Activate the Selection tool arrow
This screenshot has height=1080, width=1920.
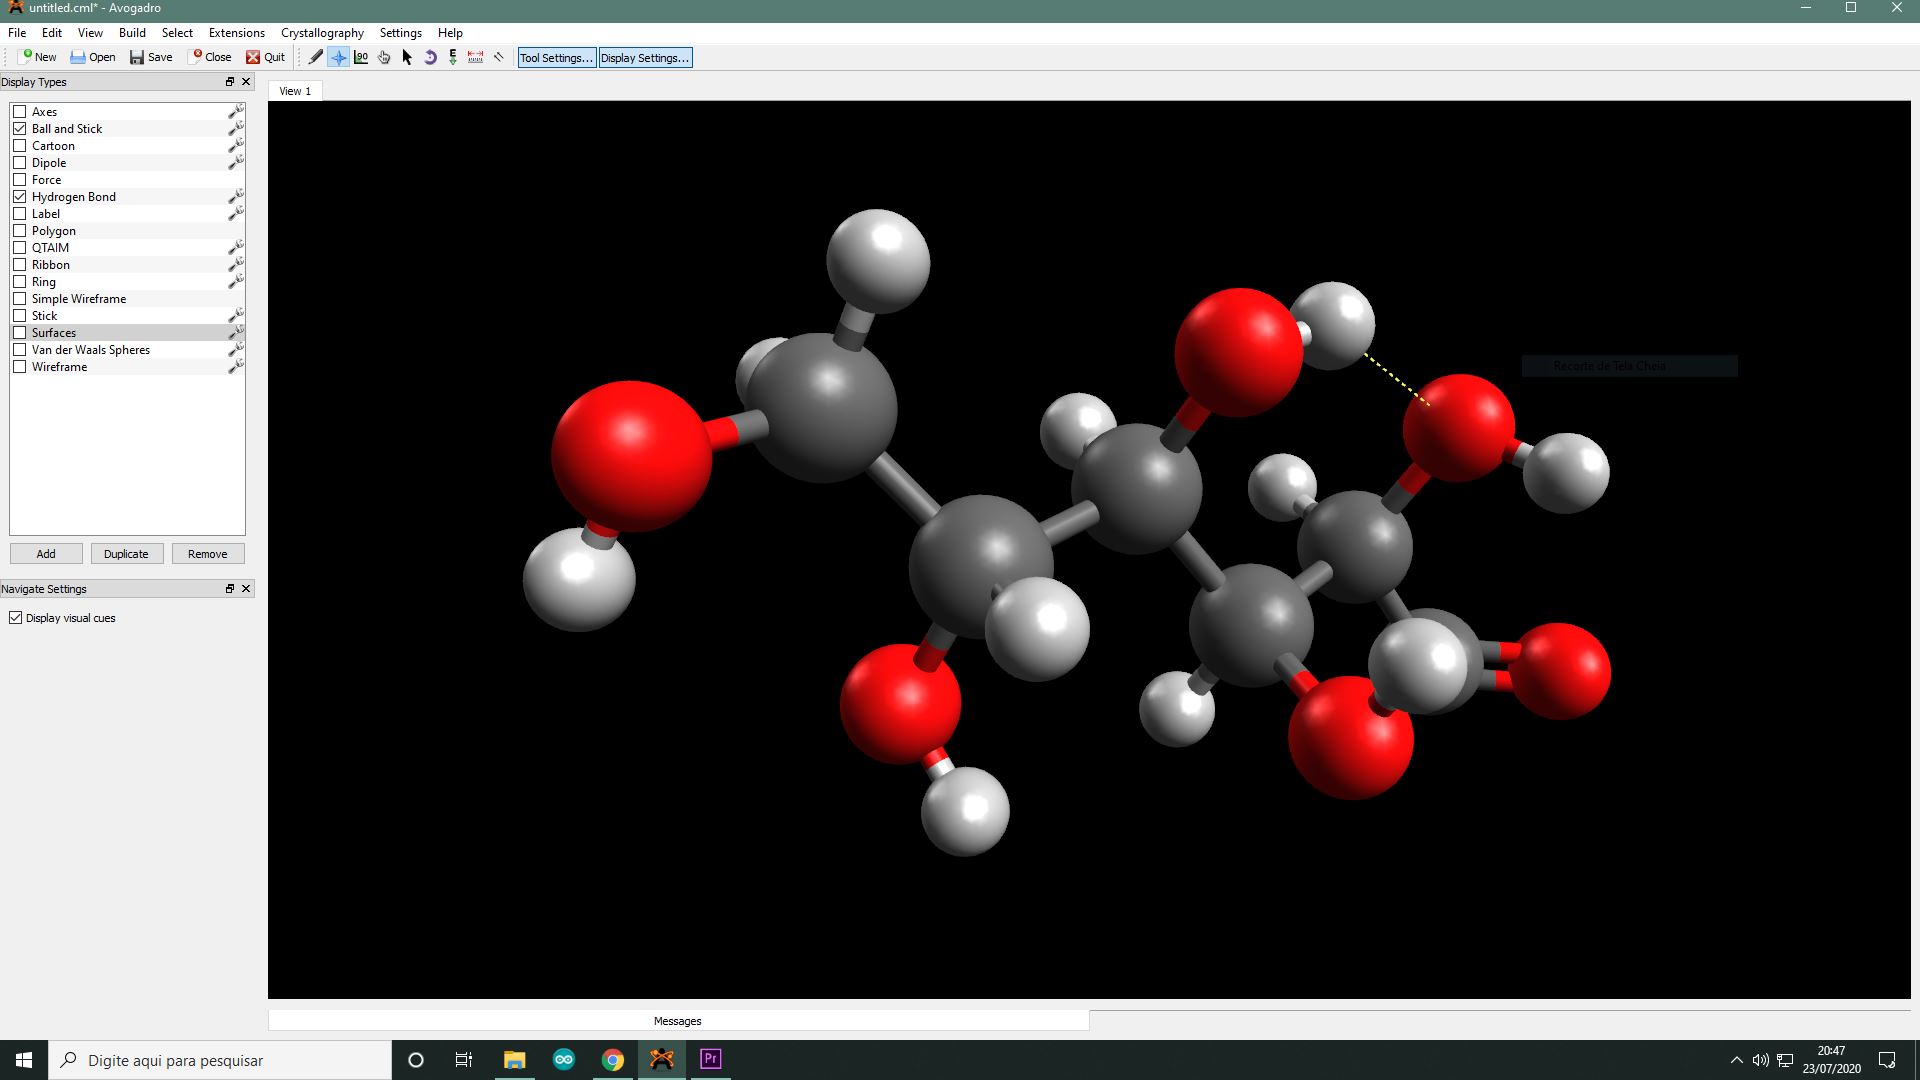[407, 57]
